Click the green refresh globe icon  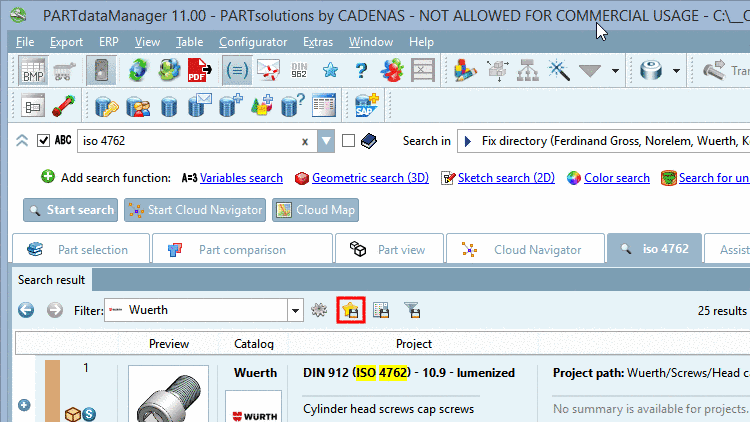pos(138,71)
